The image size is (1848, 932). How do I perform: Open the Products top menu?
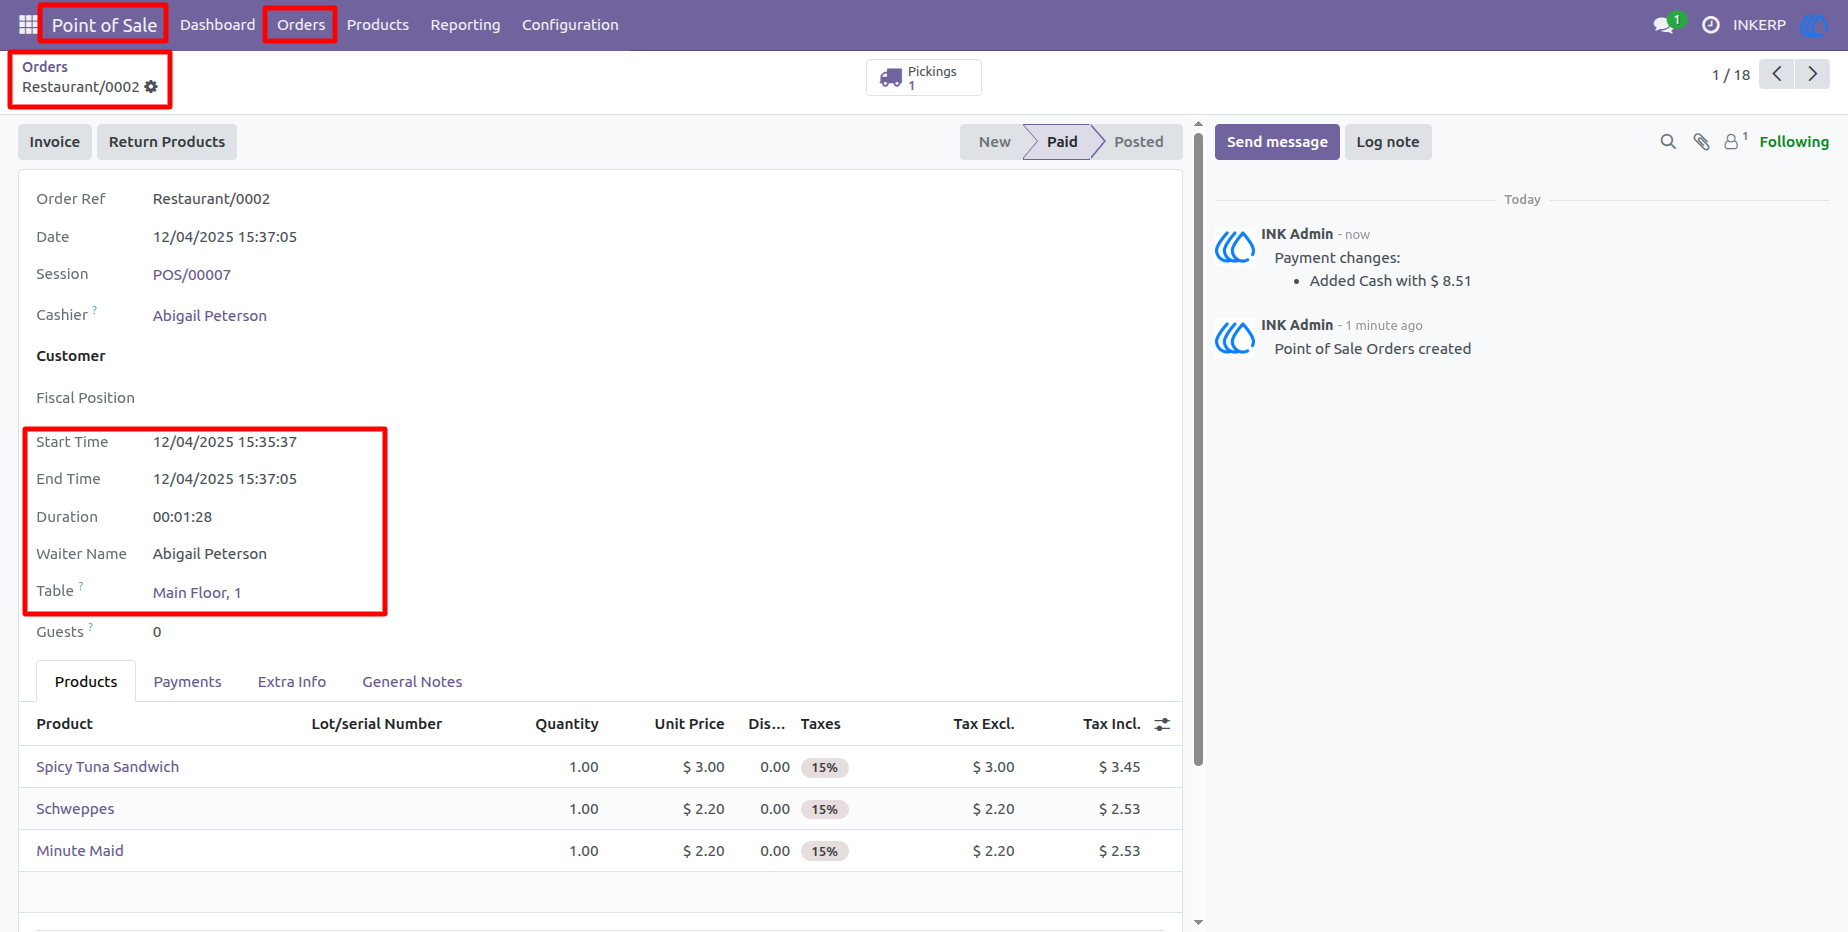(x=378, y=25)
